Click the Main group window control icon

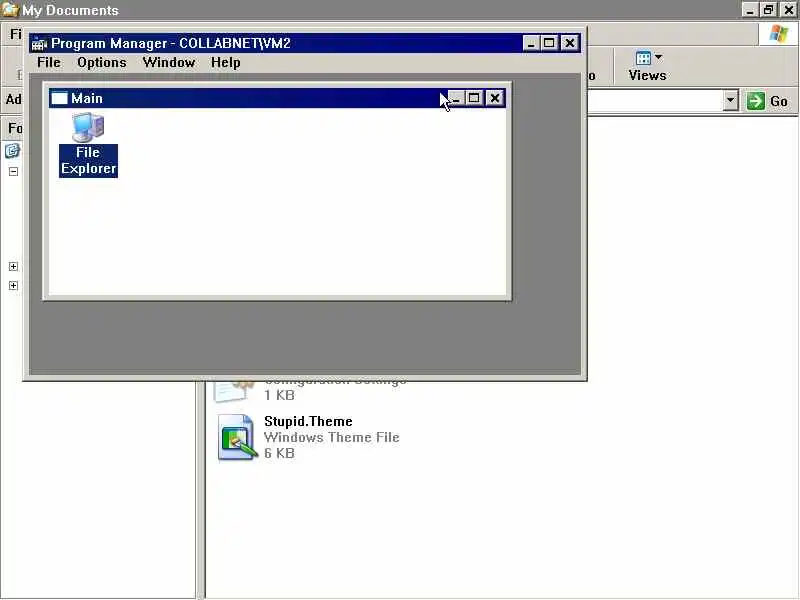point(59,98)
